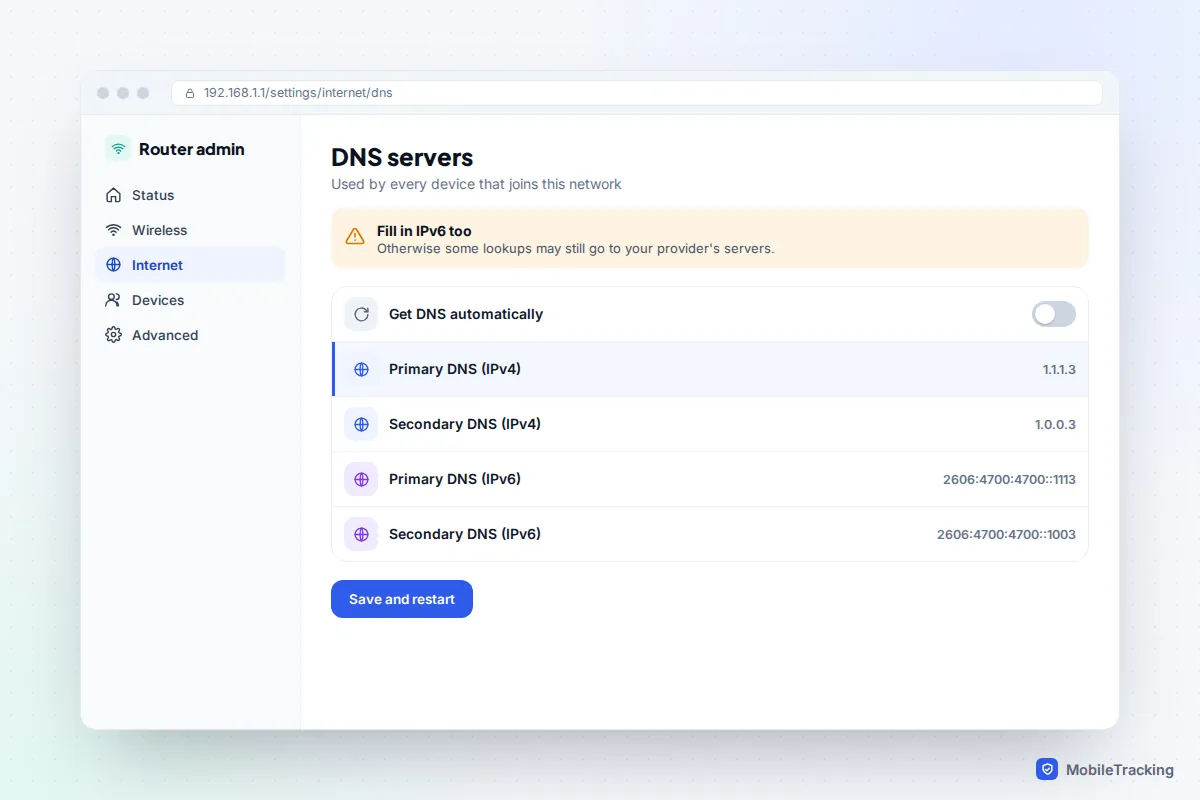
Task: Edit the Secondary DNS (IPv4) value 1.0.0.3
Action: pyautogui.click(x=1055, y=424)
